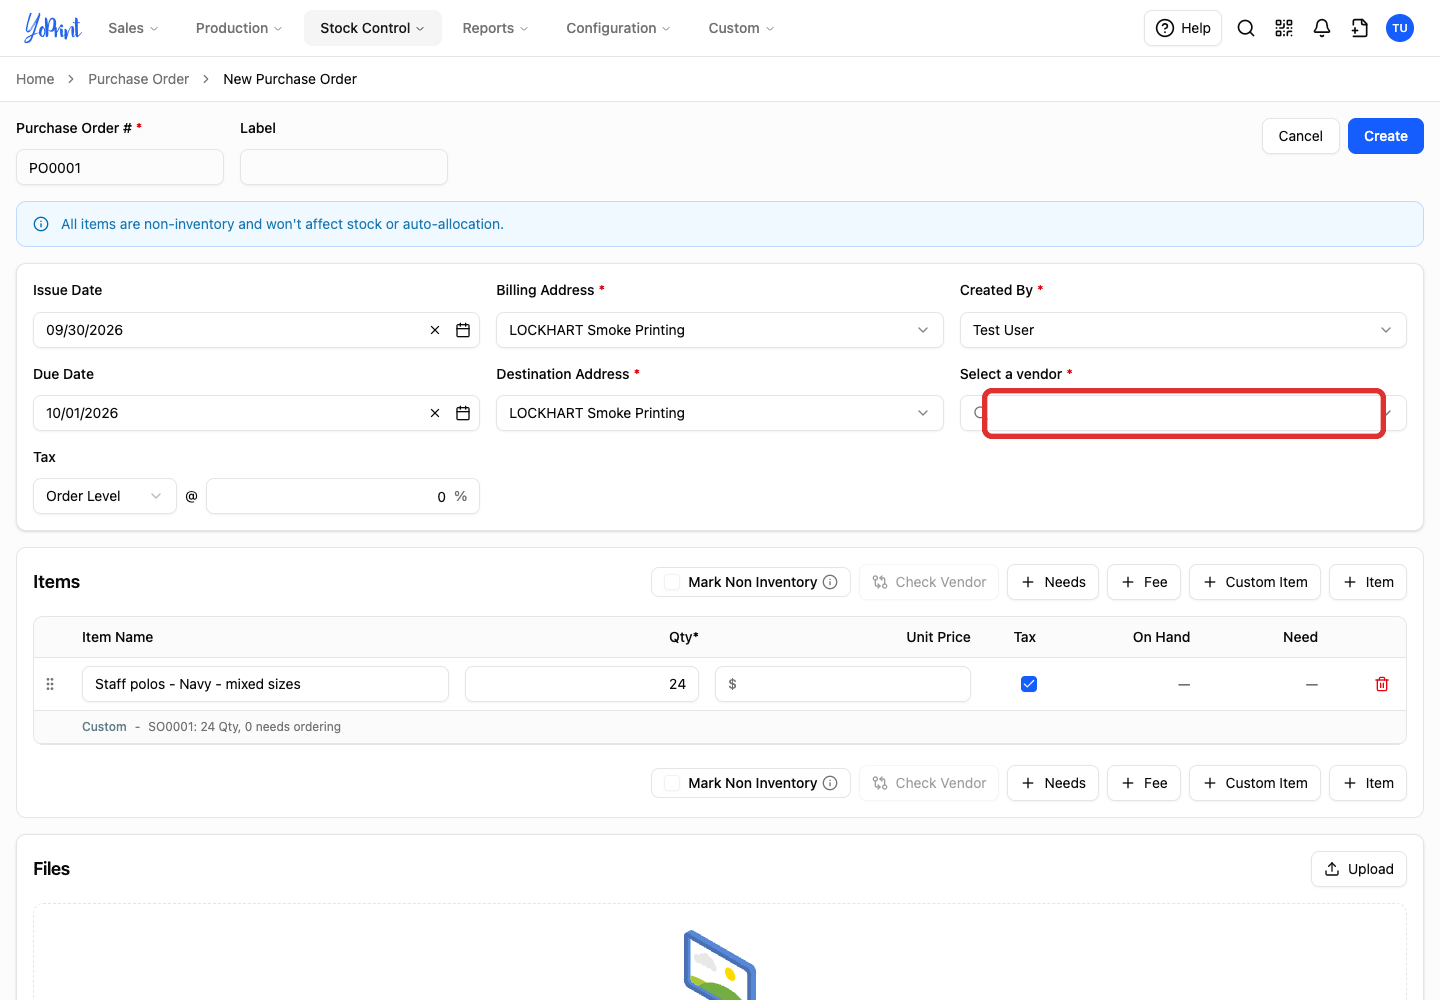Click the top Custom Item button
The image size is (1440, 1000).
click(1255, 582)
